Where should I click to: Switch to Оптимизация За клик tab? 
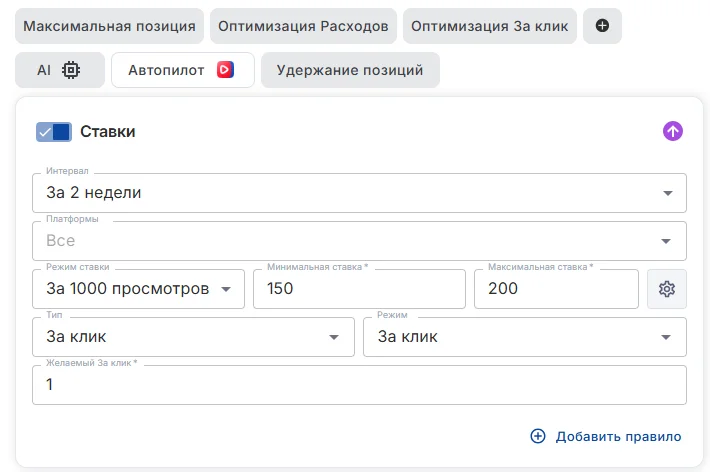[490, 26]
